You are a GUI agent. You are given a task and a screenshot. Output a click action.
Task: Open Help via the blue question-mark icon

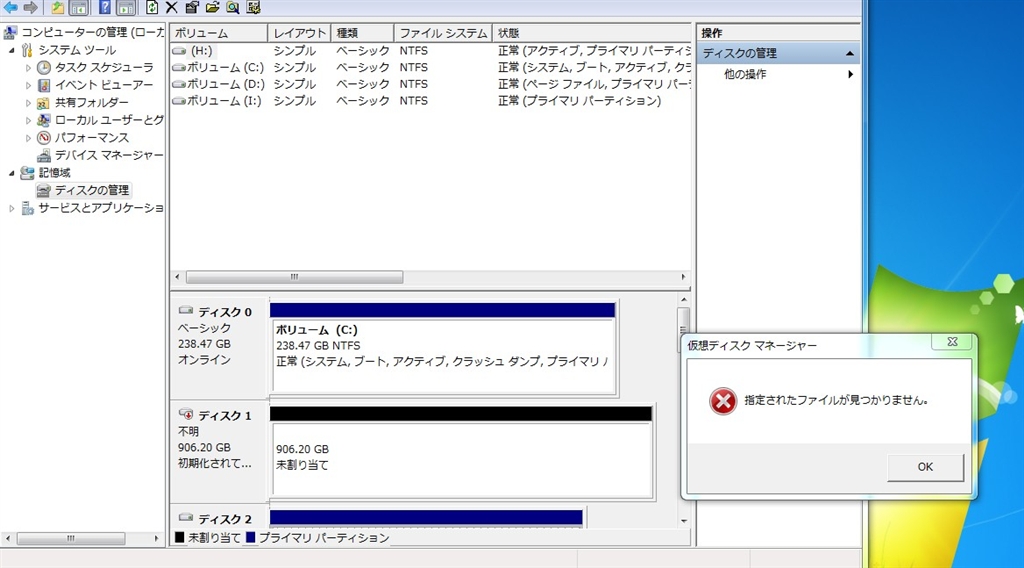104,7
